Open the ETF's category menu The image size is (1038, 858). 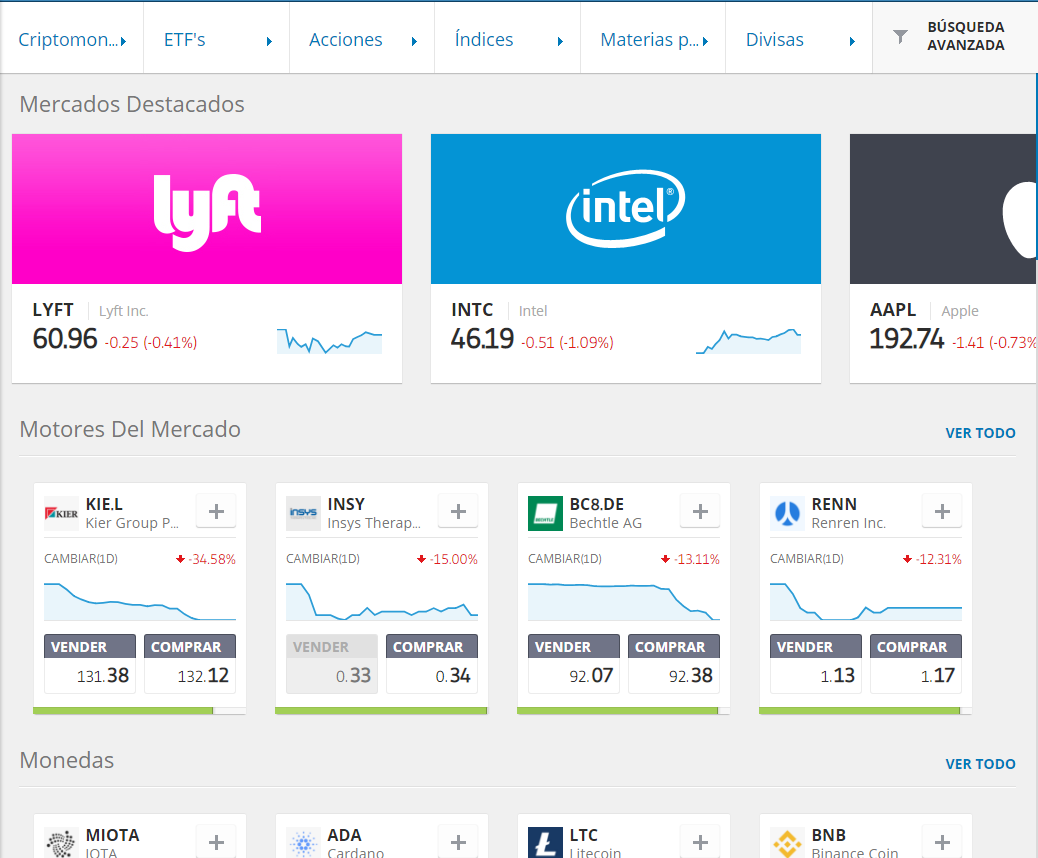[216, 40]
